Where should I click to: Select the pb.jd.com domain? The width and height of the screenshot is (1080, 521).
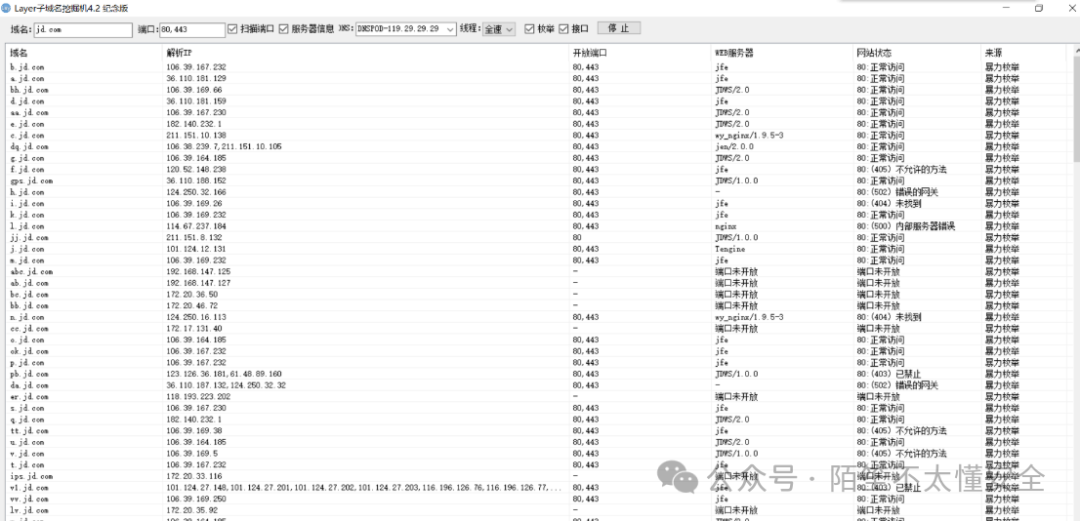[x=29, y=374]
